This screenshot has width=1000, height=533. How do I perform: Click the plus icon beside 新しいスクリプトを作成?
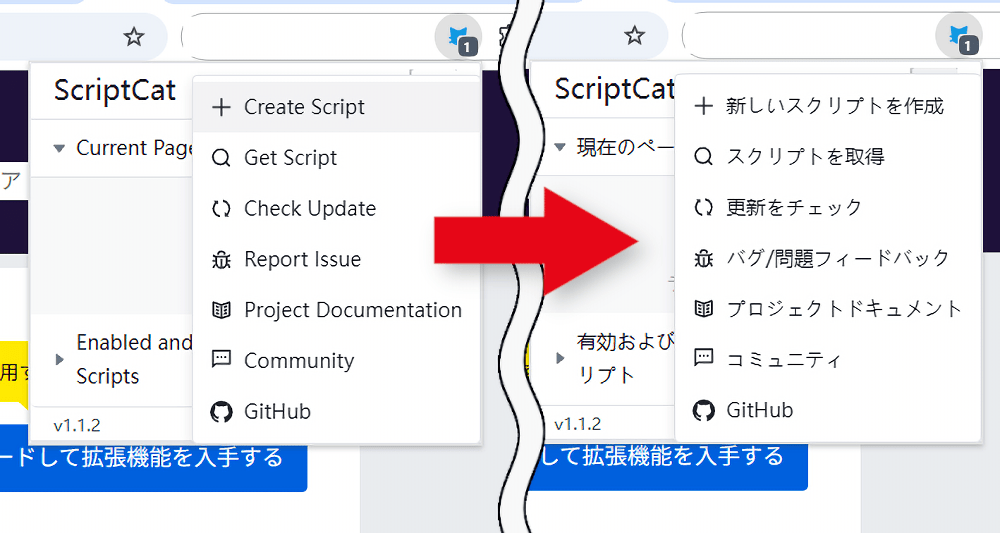coord(703,106)
